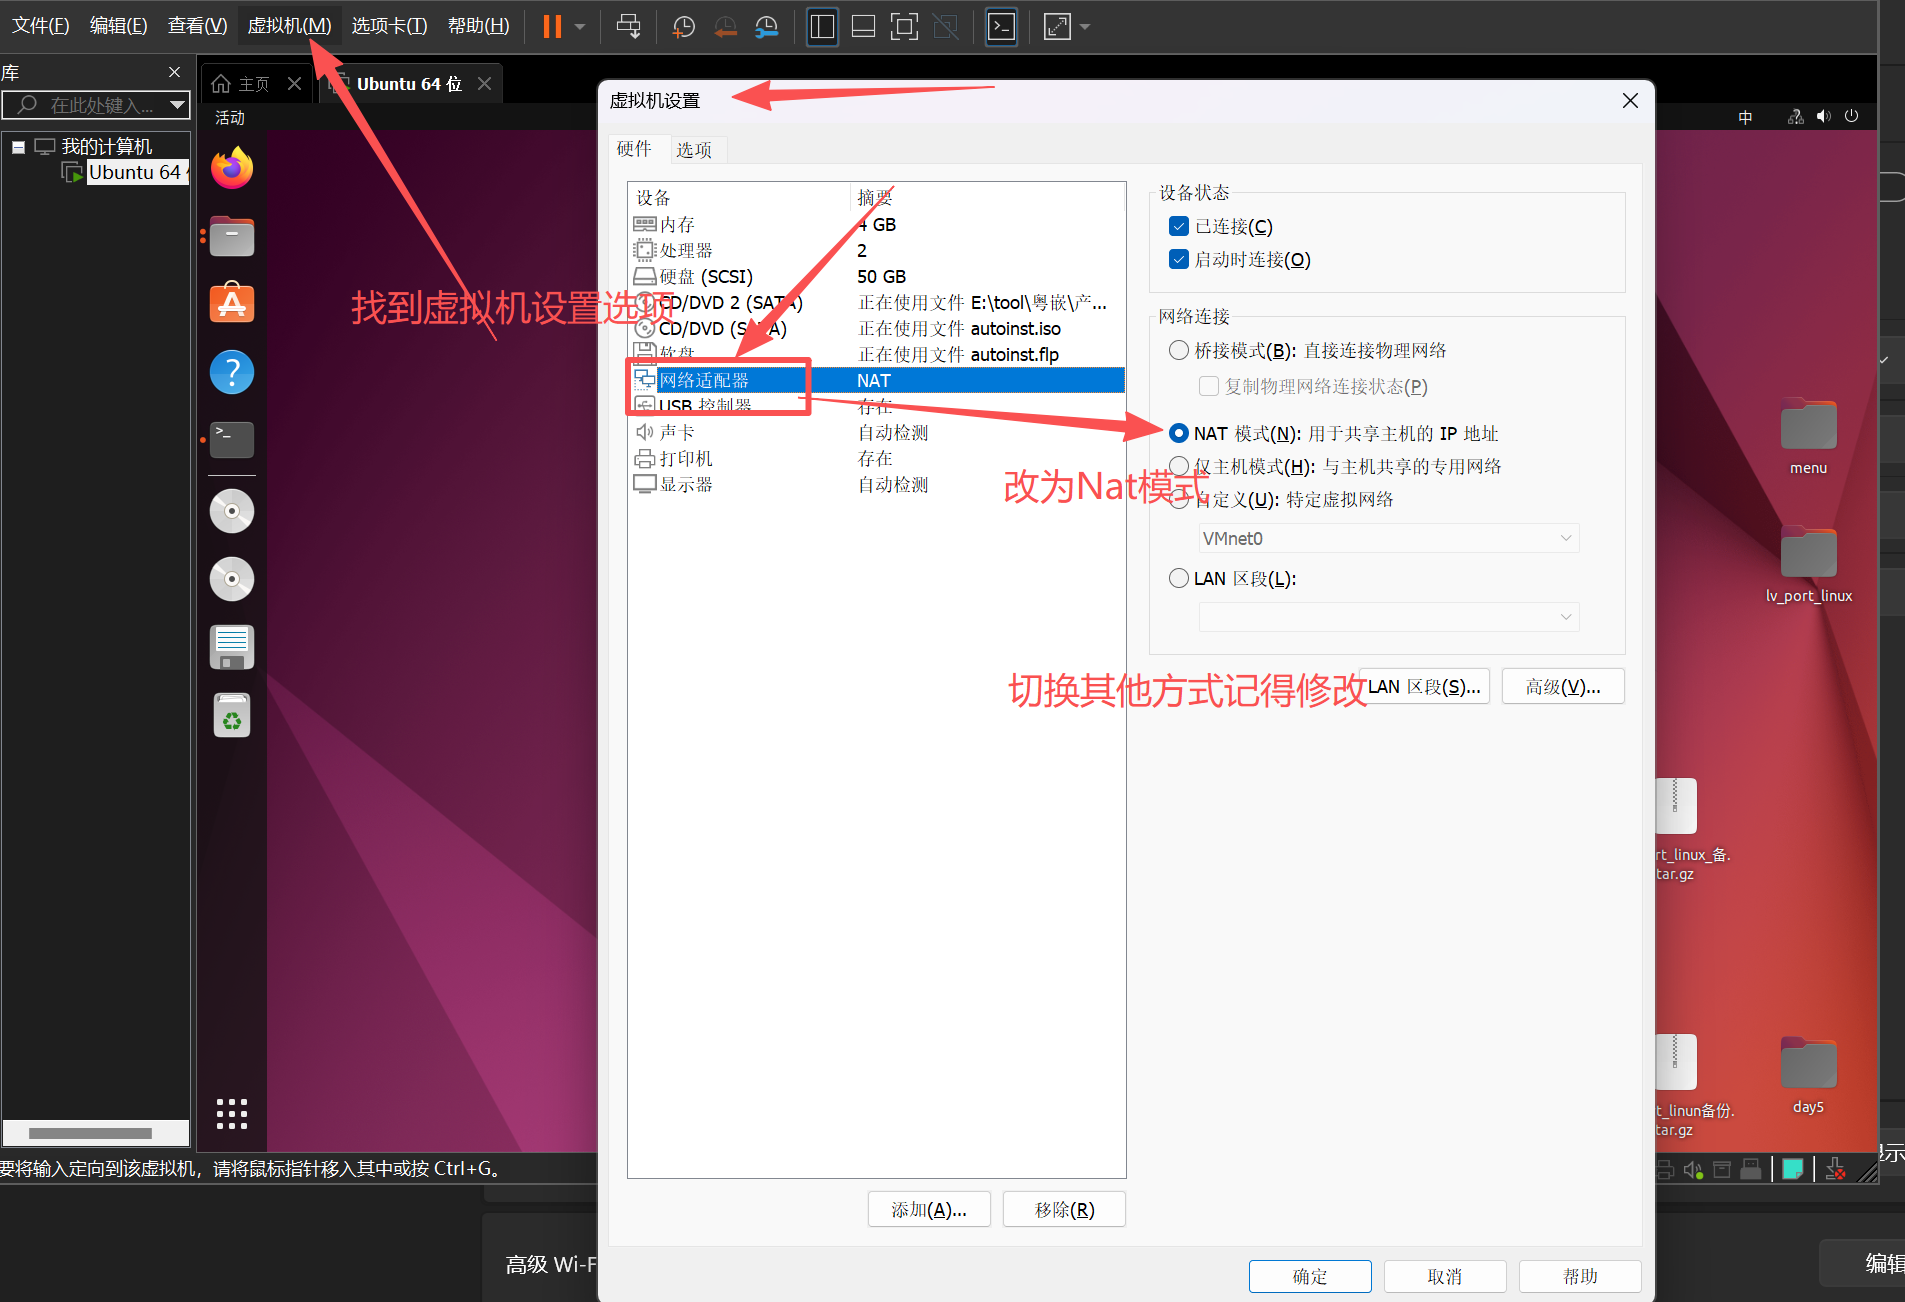Open the lv_port_linux desktop folder
The width and height of the screenshot is (1905, 1302).
click(x=1808, y=565)
